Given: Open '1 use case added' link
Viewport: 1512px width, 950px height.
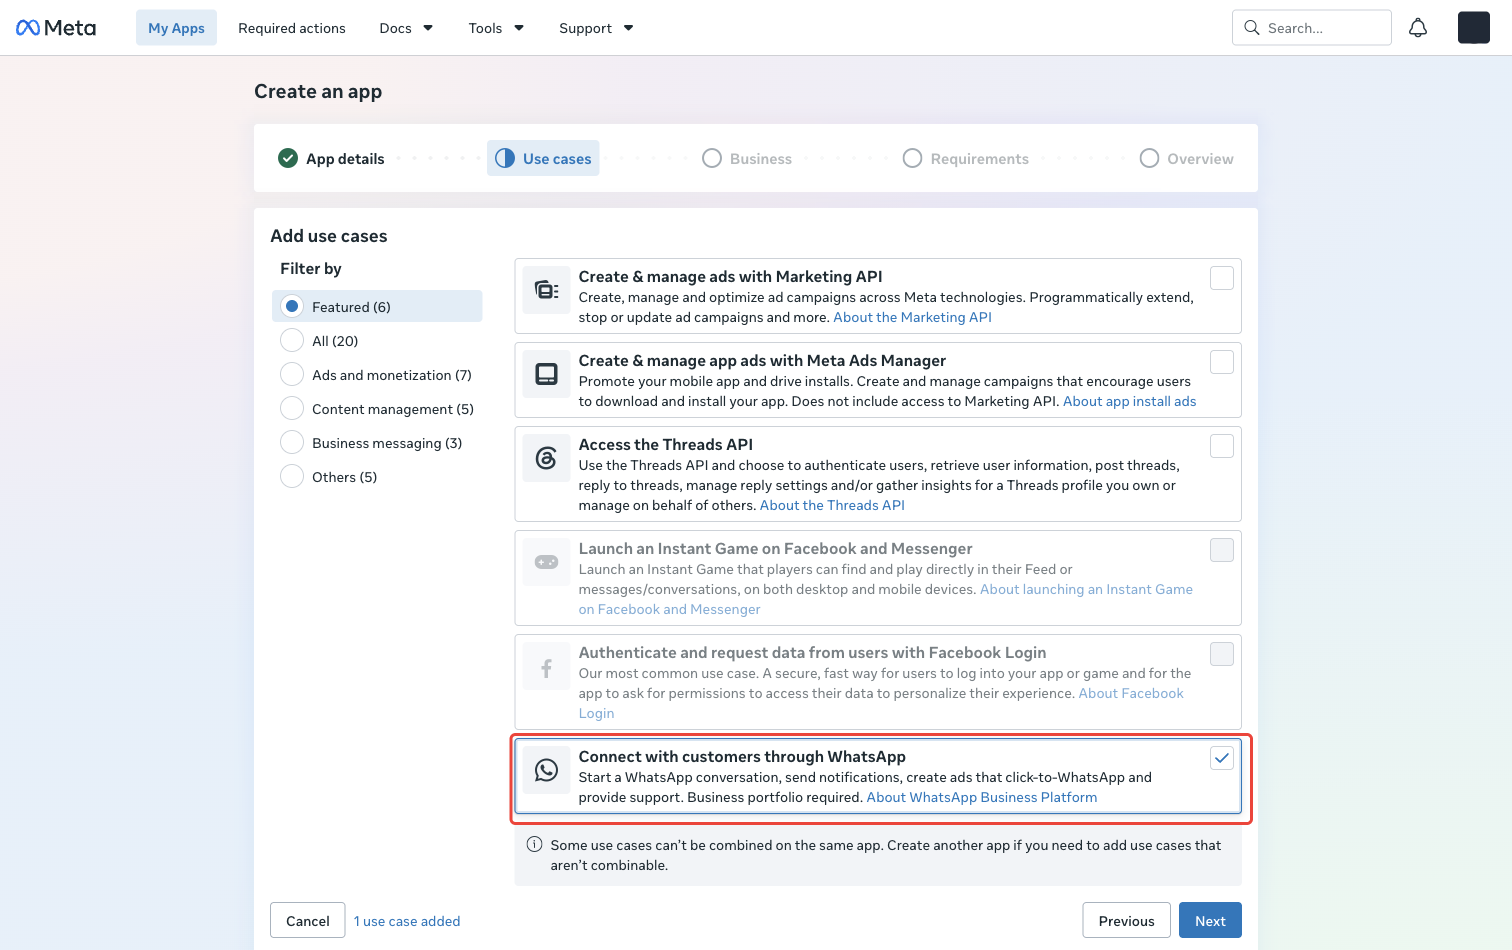Looking at the screenshot, I should coord(407,921).
